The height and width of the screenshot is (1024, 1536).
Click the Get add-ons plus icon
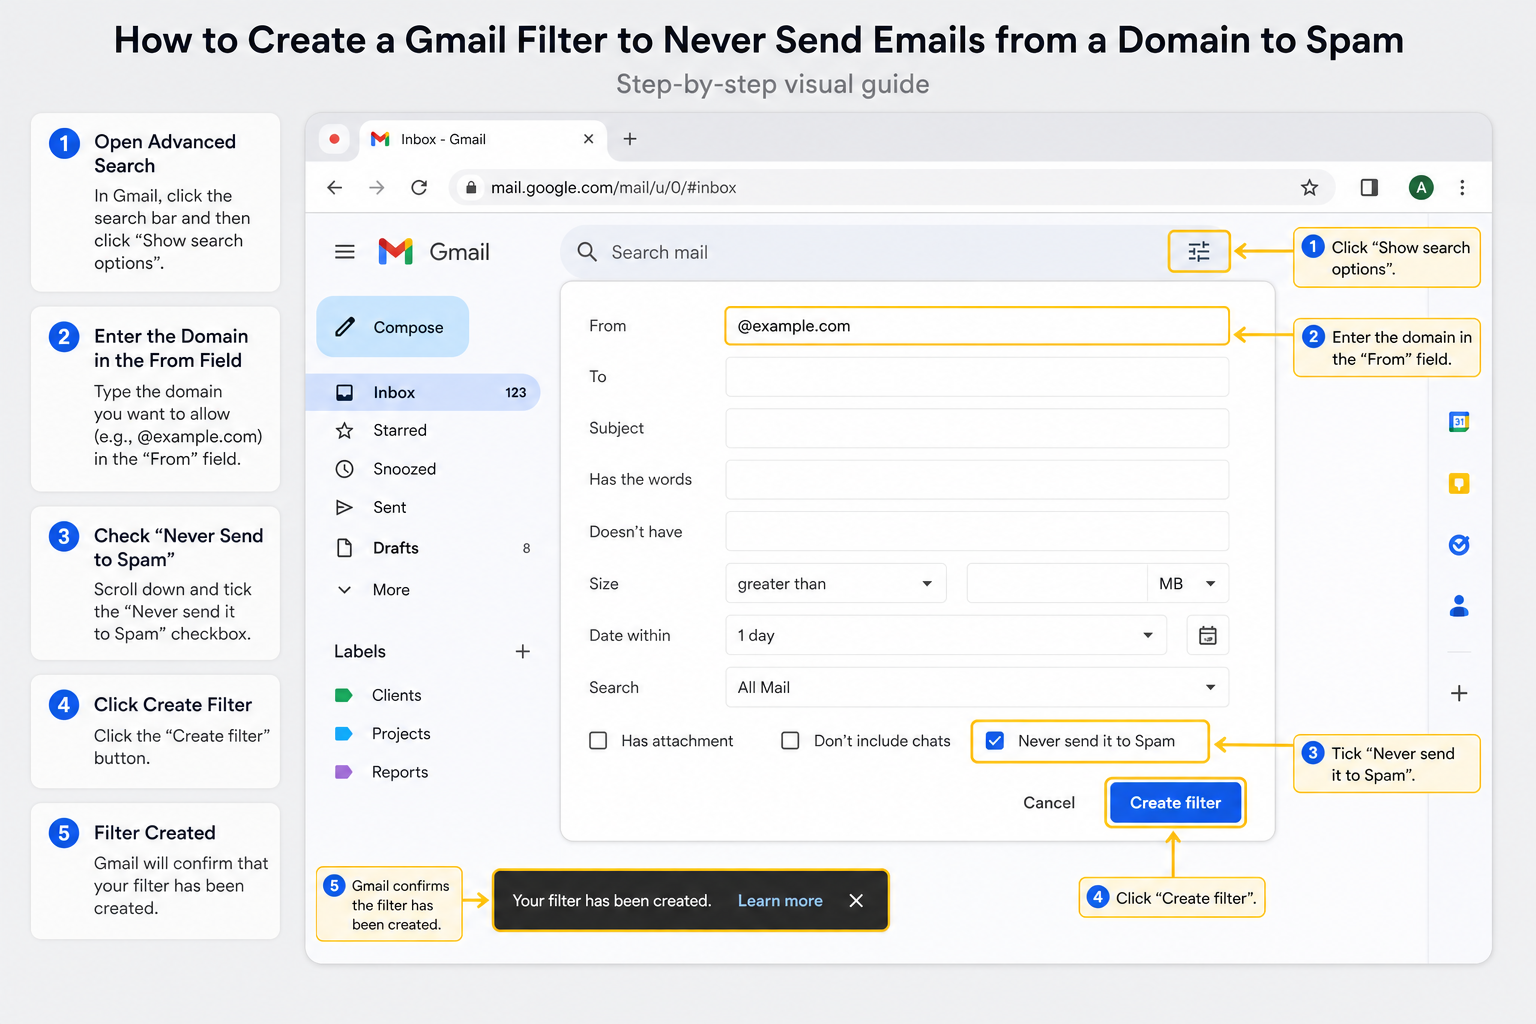point(1459,693)
